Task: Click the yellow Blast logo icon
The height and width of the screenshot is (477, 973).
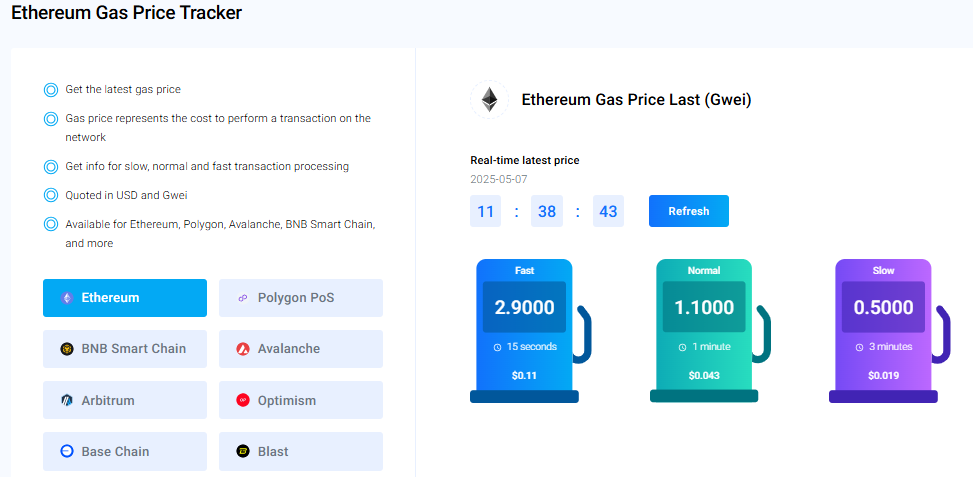Action: coord(242,451)
